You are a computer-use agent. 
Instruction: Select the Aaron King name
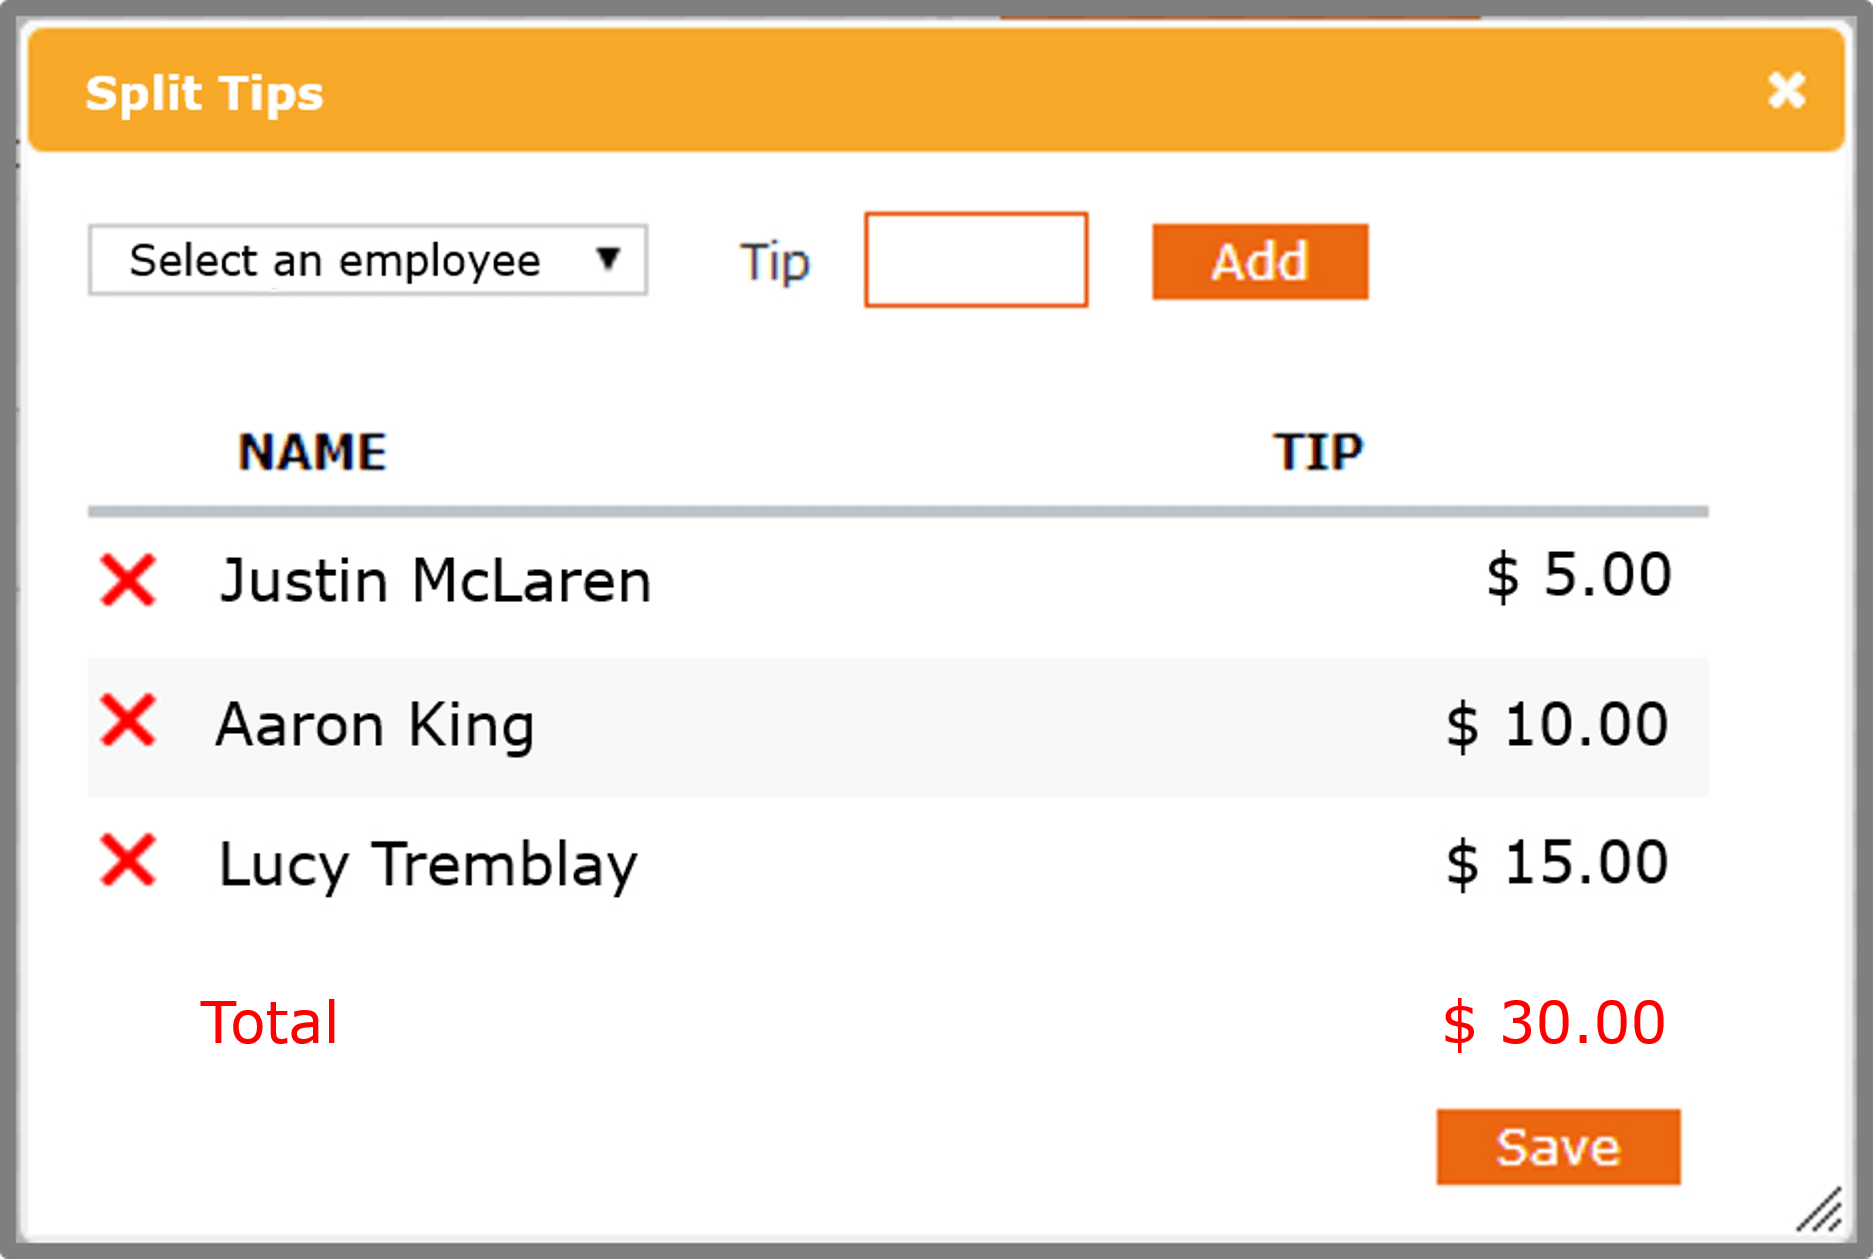pos(375,724)
